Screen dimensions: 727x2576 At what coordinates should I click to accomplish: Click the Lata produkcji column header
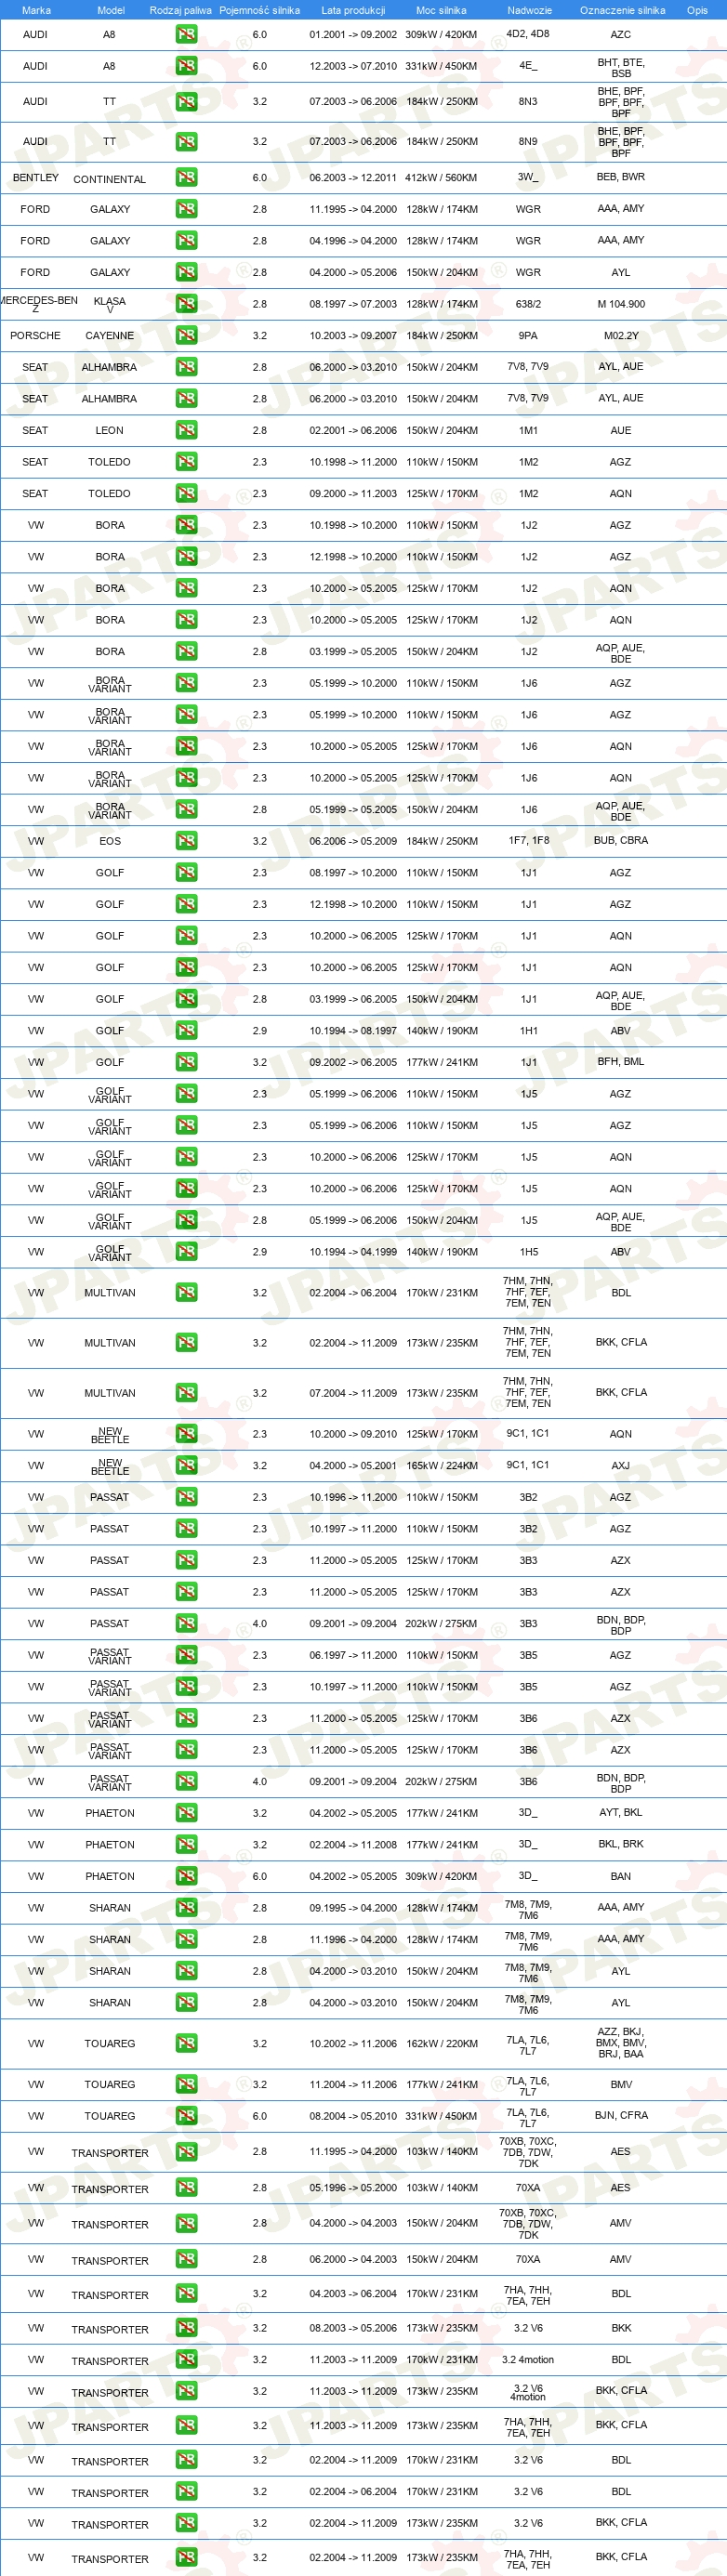[353, 10]
